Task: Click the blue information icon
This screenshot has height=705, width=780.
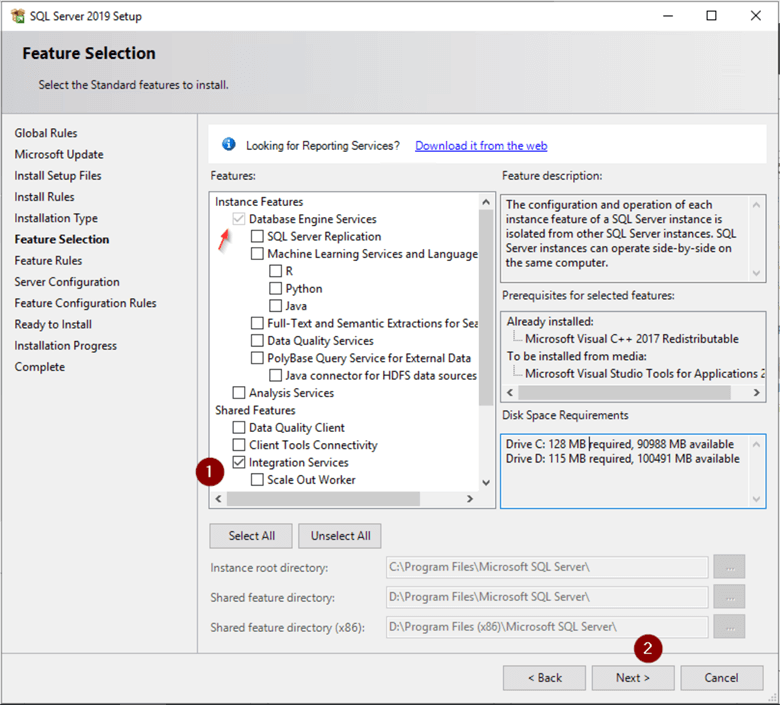Action: 229,145
